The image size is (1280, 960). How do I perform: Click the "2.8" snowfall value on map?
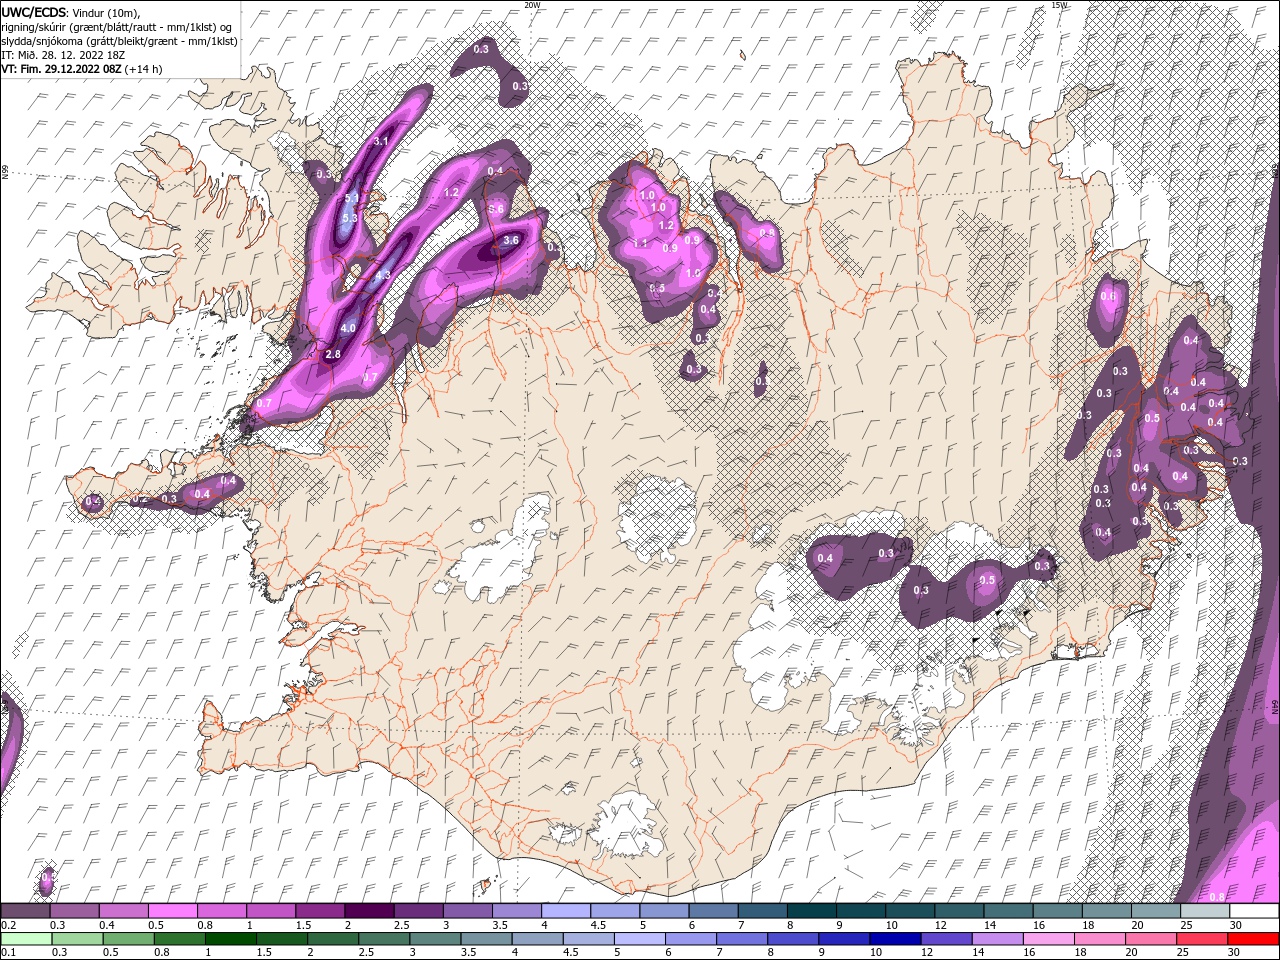pos(334,354)
